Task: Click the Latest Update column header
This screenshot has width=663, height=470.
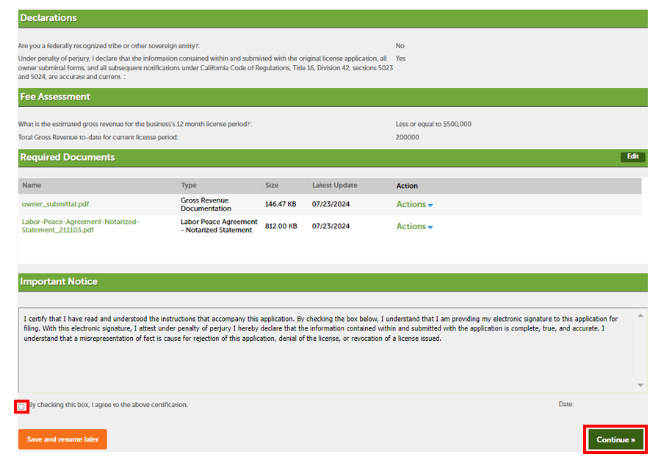Action: point(334,185)
